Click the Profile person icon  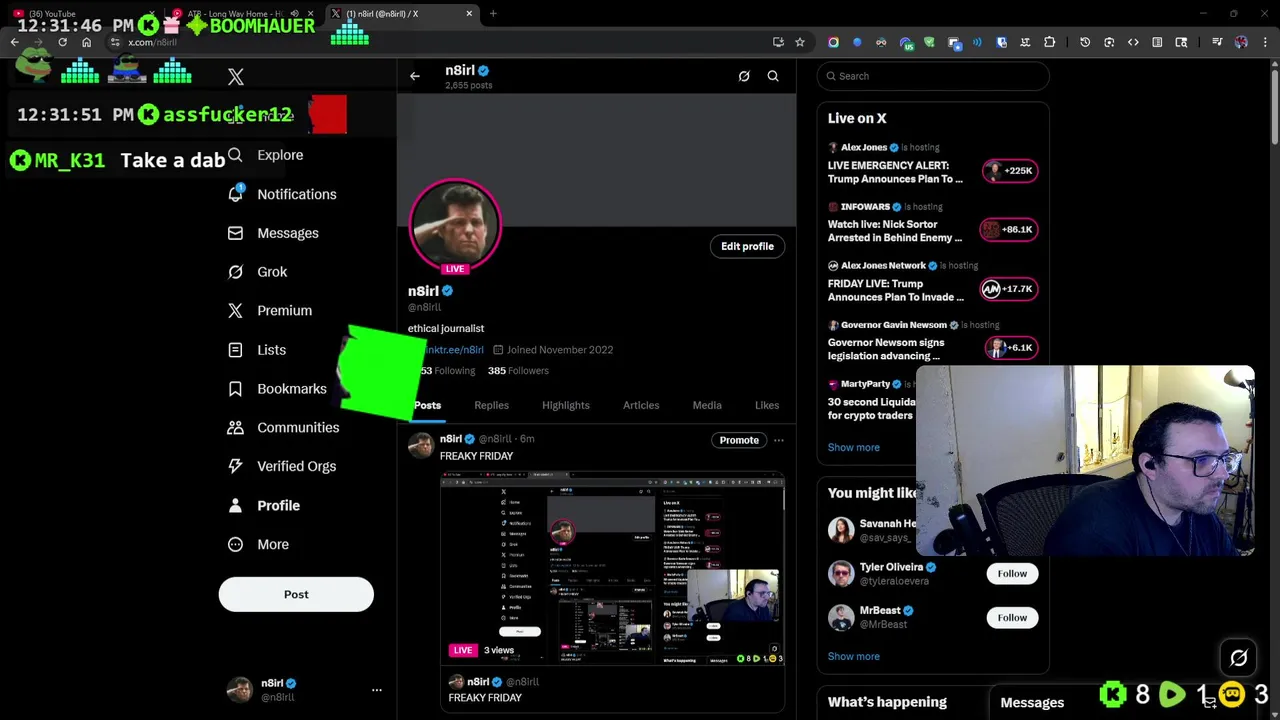235,506
